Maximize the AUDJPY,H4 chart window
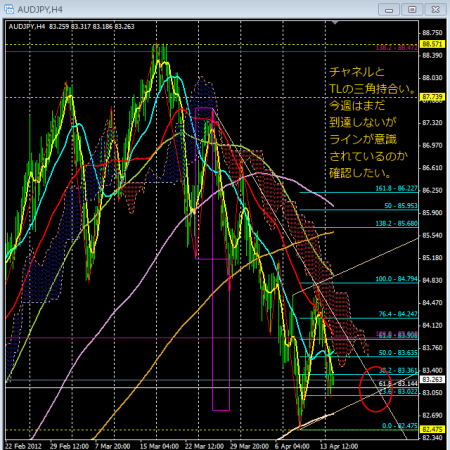The image size is (450, 450). (412, 9)
